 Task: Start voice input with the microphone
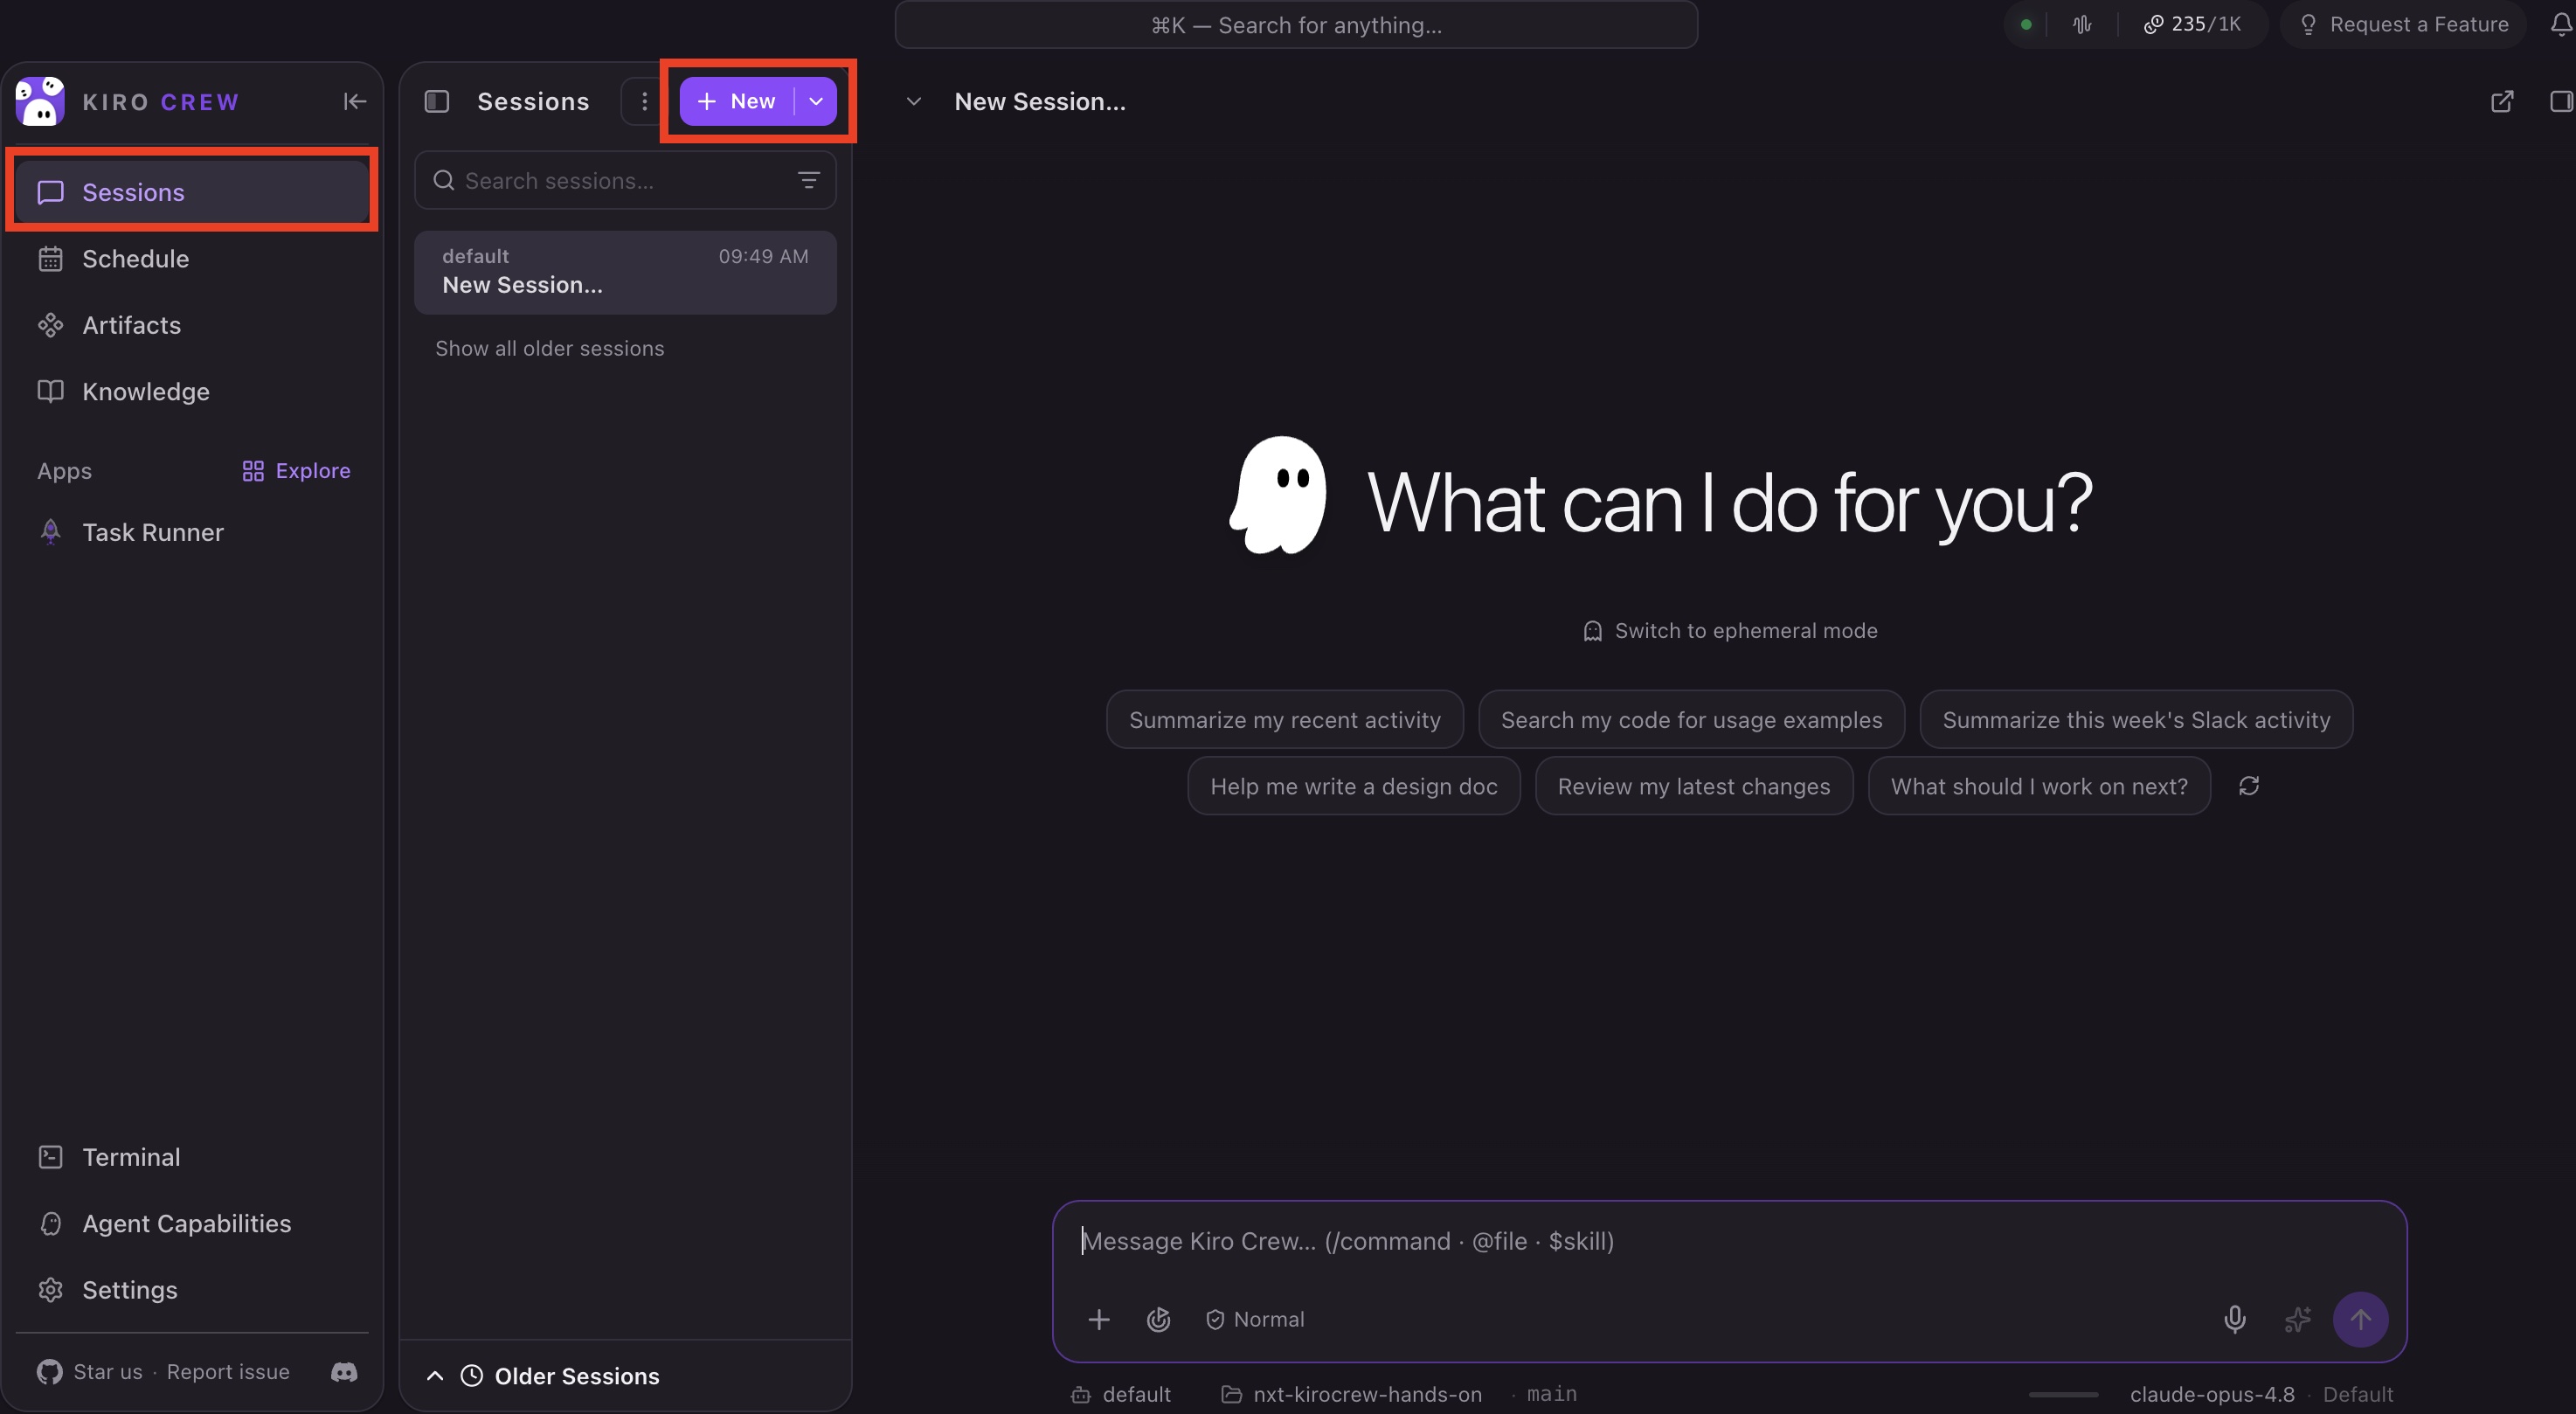tap(2234, 1319)
